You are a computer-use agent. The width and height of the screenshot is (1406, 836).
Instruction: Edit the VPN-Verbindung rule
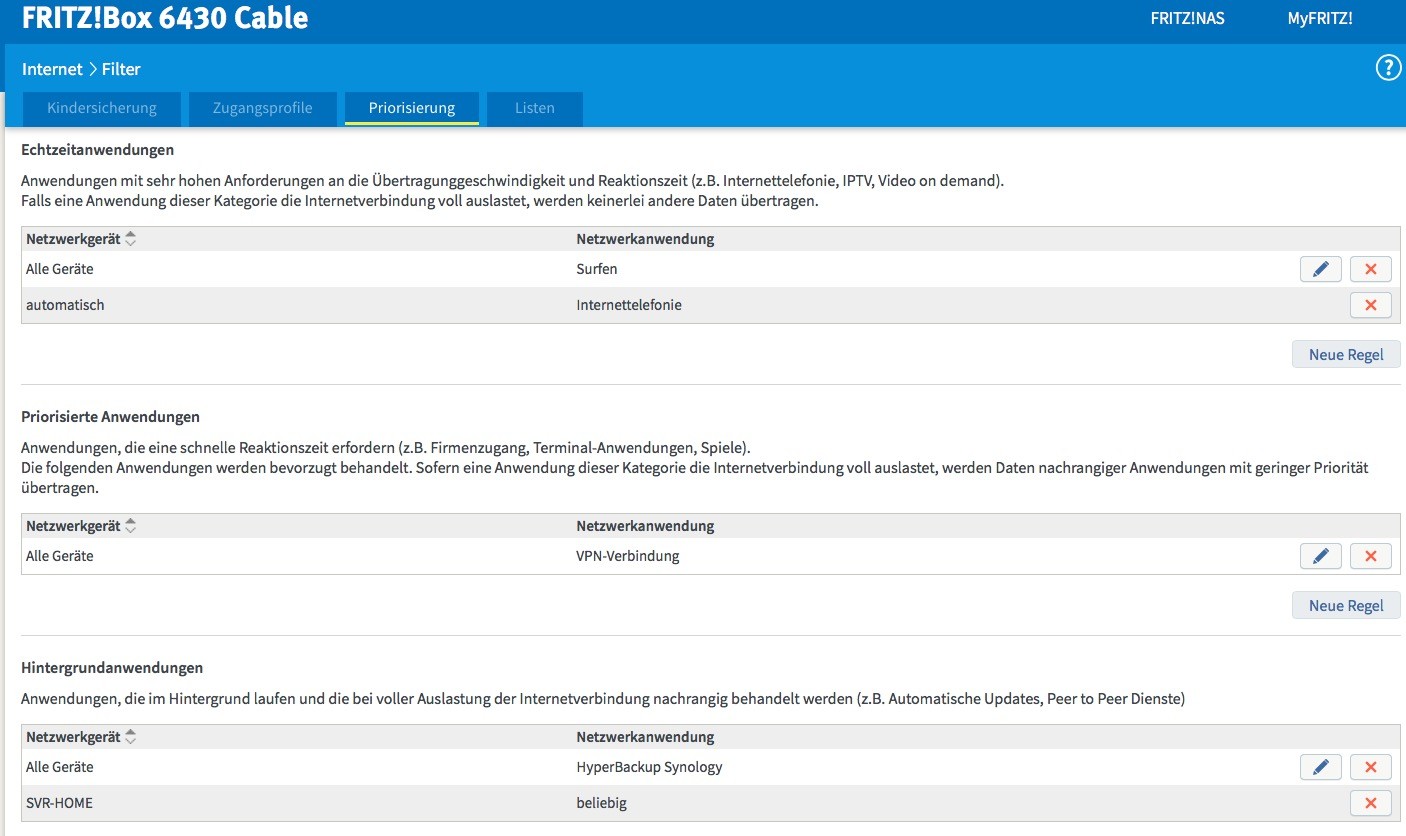[1320, 556]
